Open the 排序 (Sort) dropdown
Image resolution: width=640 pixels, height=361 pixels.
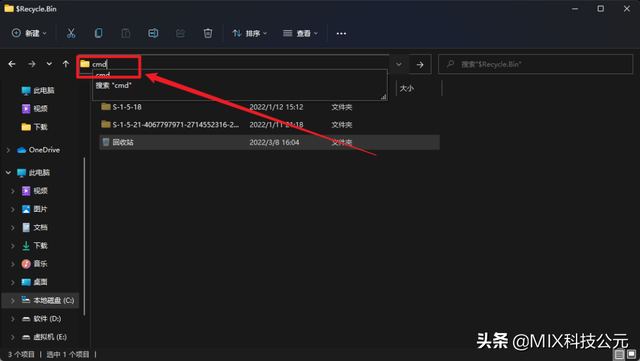point(249,33)
